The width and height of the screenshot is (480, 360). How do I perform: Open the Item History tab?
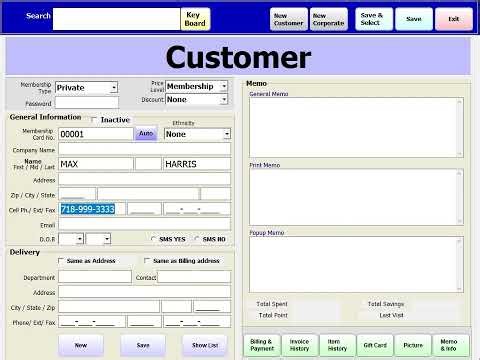pos(337,345)
